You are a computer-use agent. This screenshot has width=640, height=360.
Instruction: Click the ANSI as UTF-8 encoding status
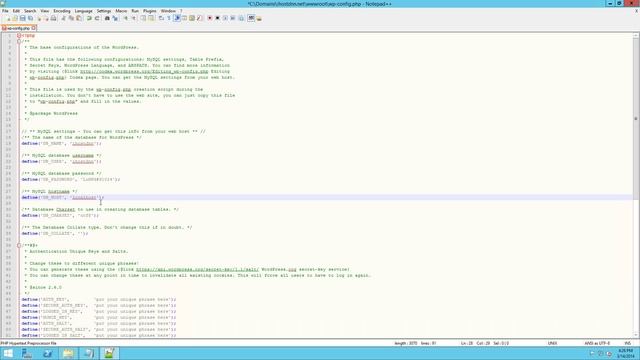[597, 343]
